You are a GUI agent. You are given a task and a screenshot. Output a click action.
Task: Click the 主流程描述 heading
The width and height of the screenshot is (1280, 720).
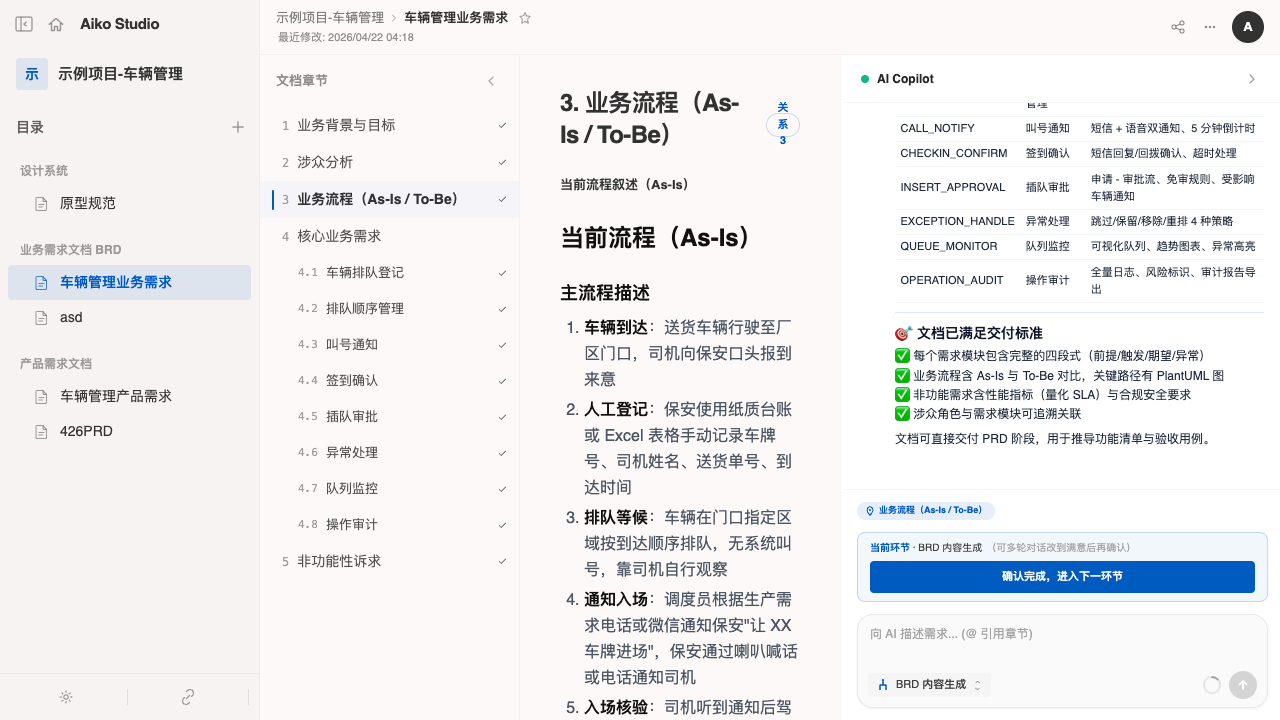[605, 293]
